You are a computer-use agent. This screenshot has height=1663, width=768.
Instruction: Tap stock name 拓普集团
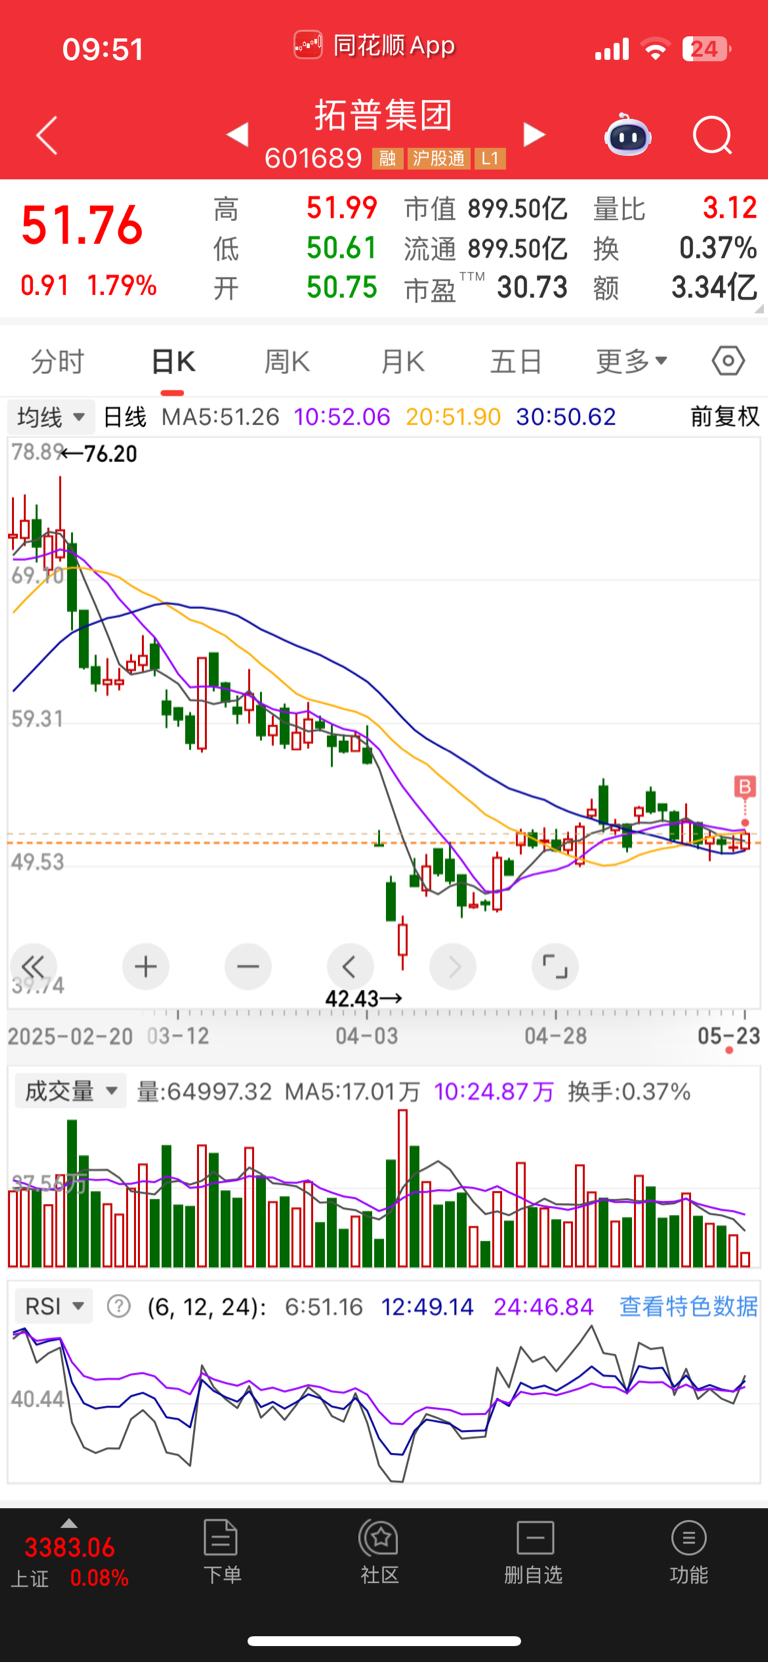[x=384, y=115]
